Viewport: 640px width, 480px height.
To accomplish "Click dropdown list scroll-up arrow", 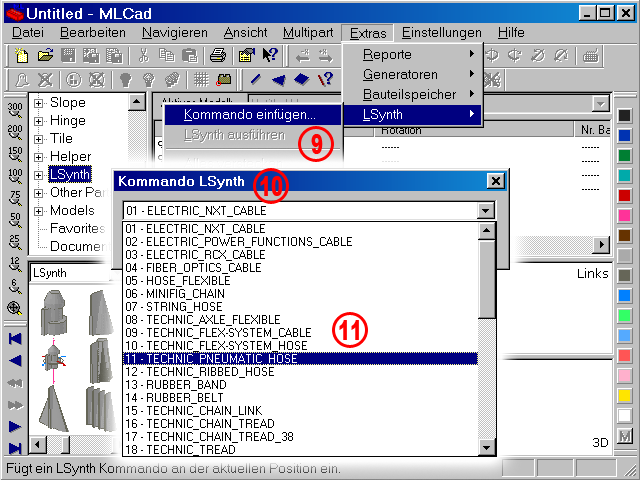I will (x=486, y=231).
